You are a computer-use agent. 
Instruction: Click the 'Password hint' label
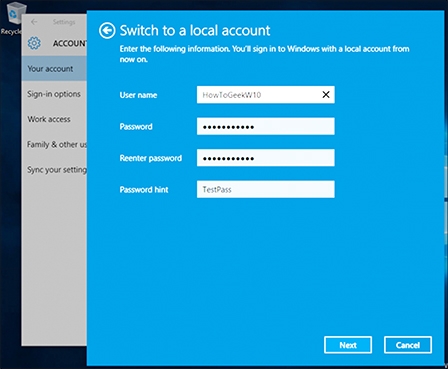(x=144, y=190)
